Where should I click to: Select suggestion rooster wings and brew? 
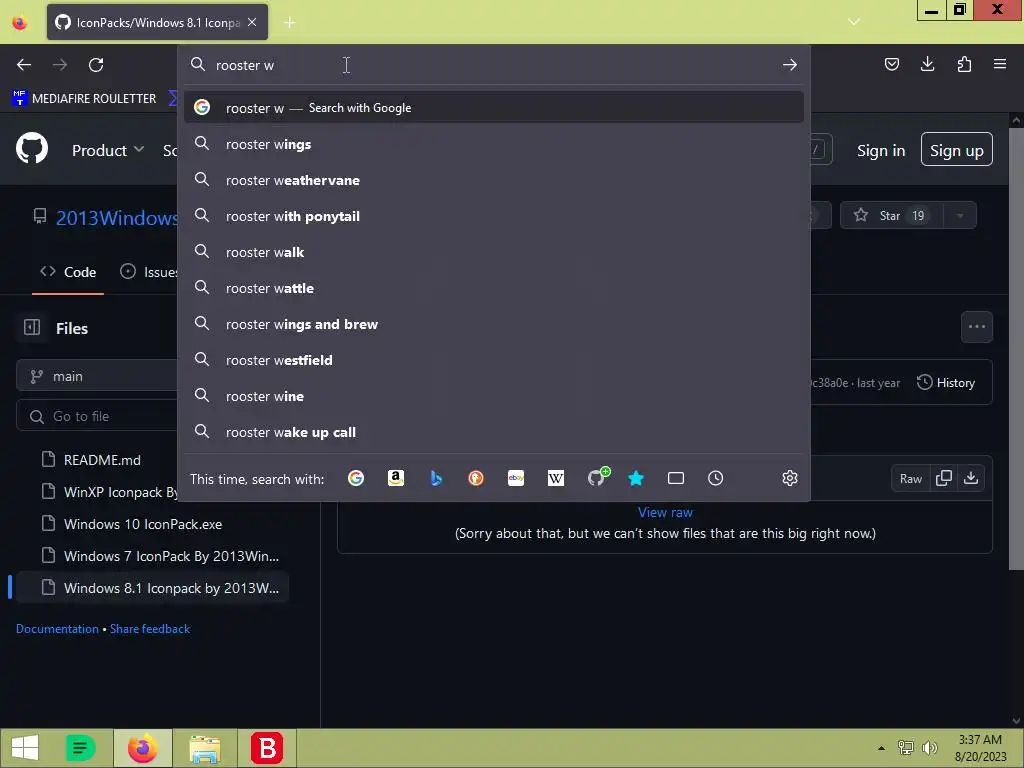[x=493, y=324]
